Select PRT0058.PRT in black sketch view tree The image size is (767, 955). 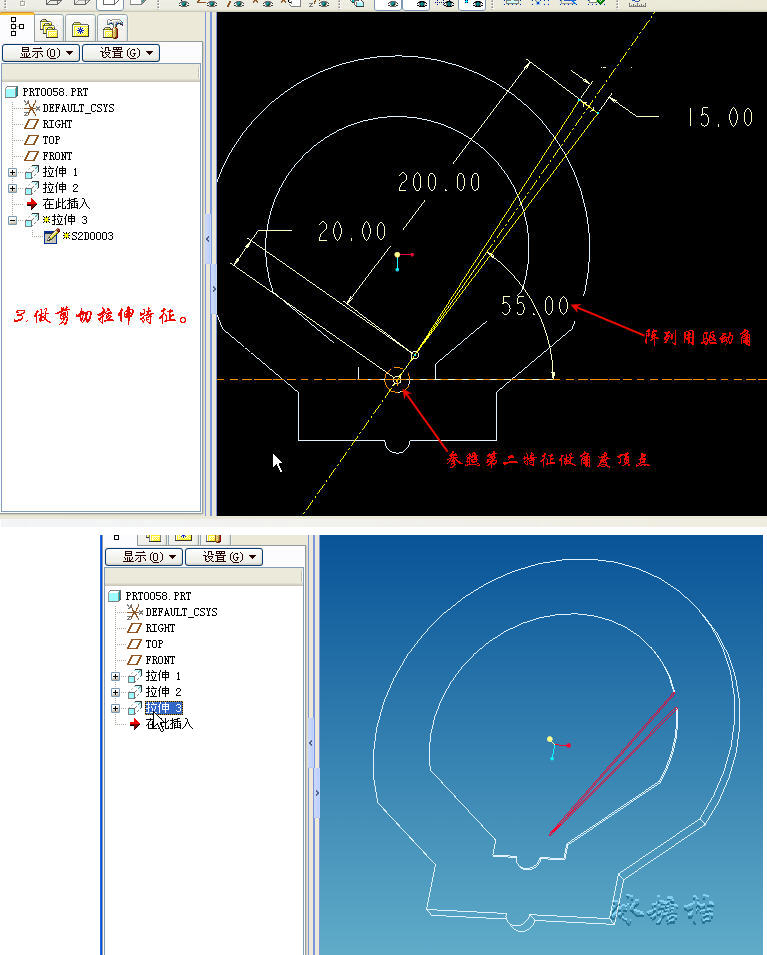coord(55,92)
